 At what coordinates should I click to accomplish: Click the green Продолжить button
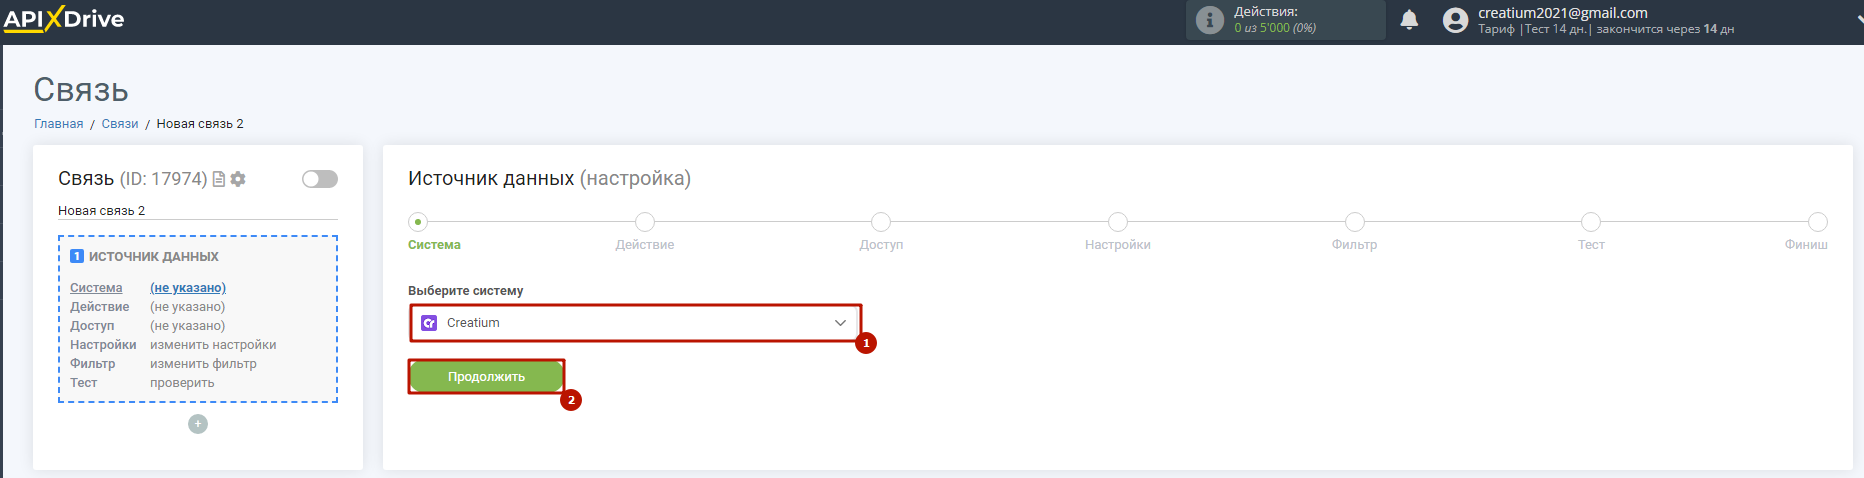486,377
